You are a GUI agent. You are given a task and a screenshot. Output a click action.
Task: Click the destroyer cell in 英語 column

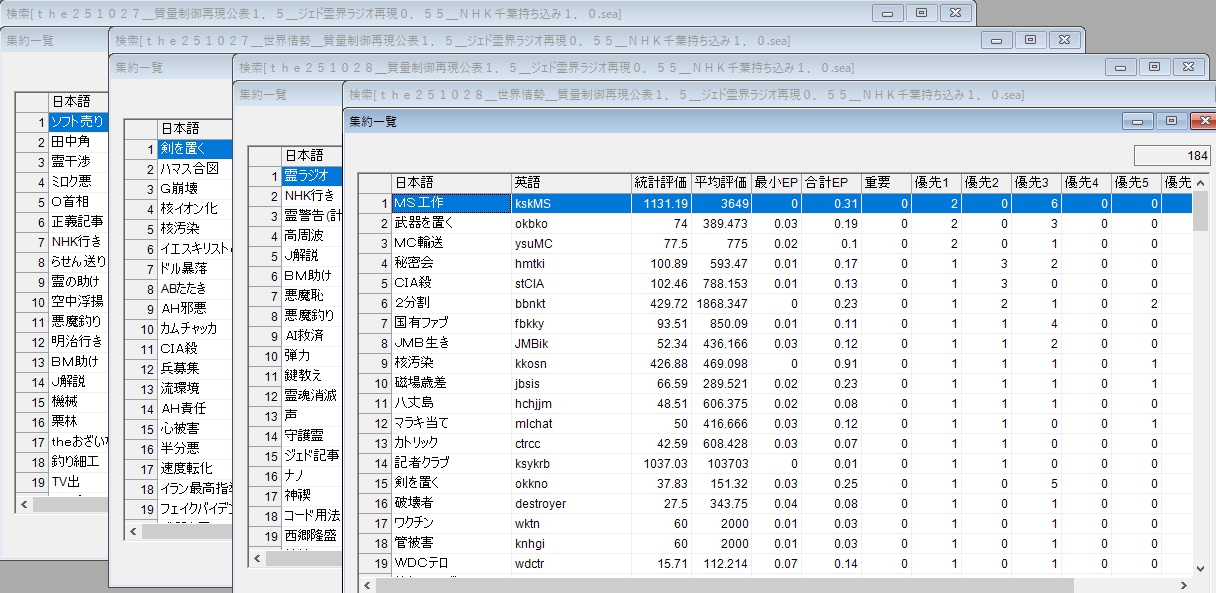coord(570,503)
